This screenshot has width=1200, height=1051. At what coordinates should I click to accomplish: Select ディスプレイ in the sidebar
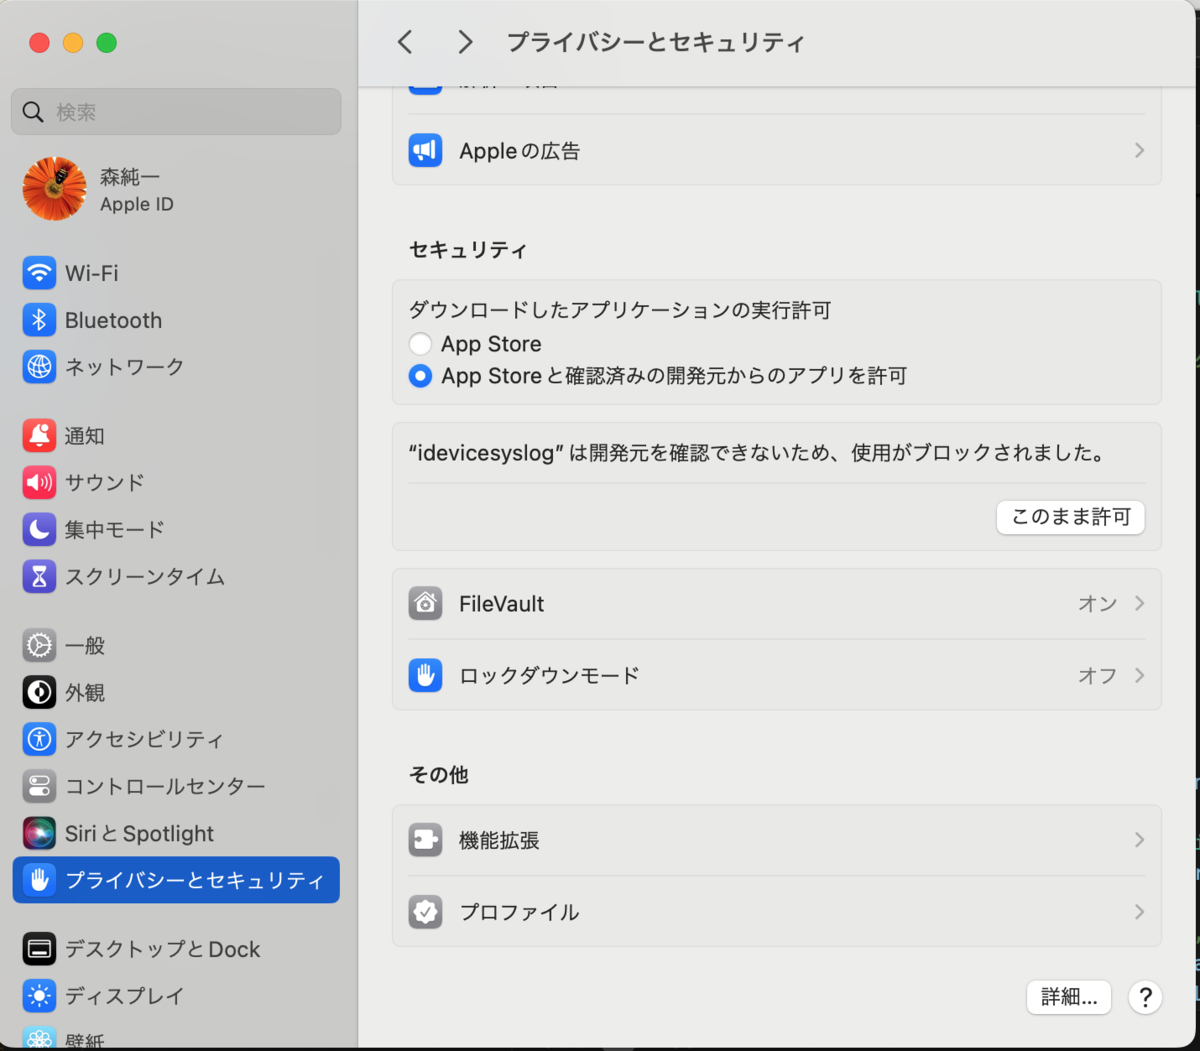pos(176,996)
